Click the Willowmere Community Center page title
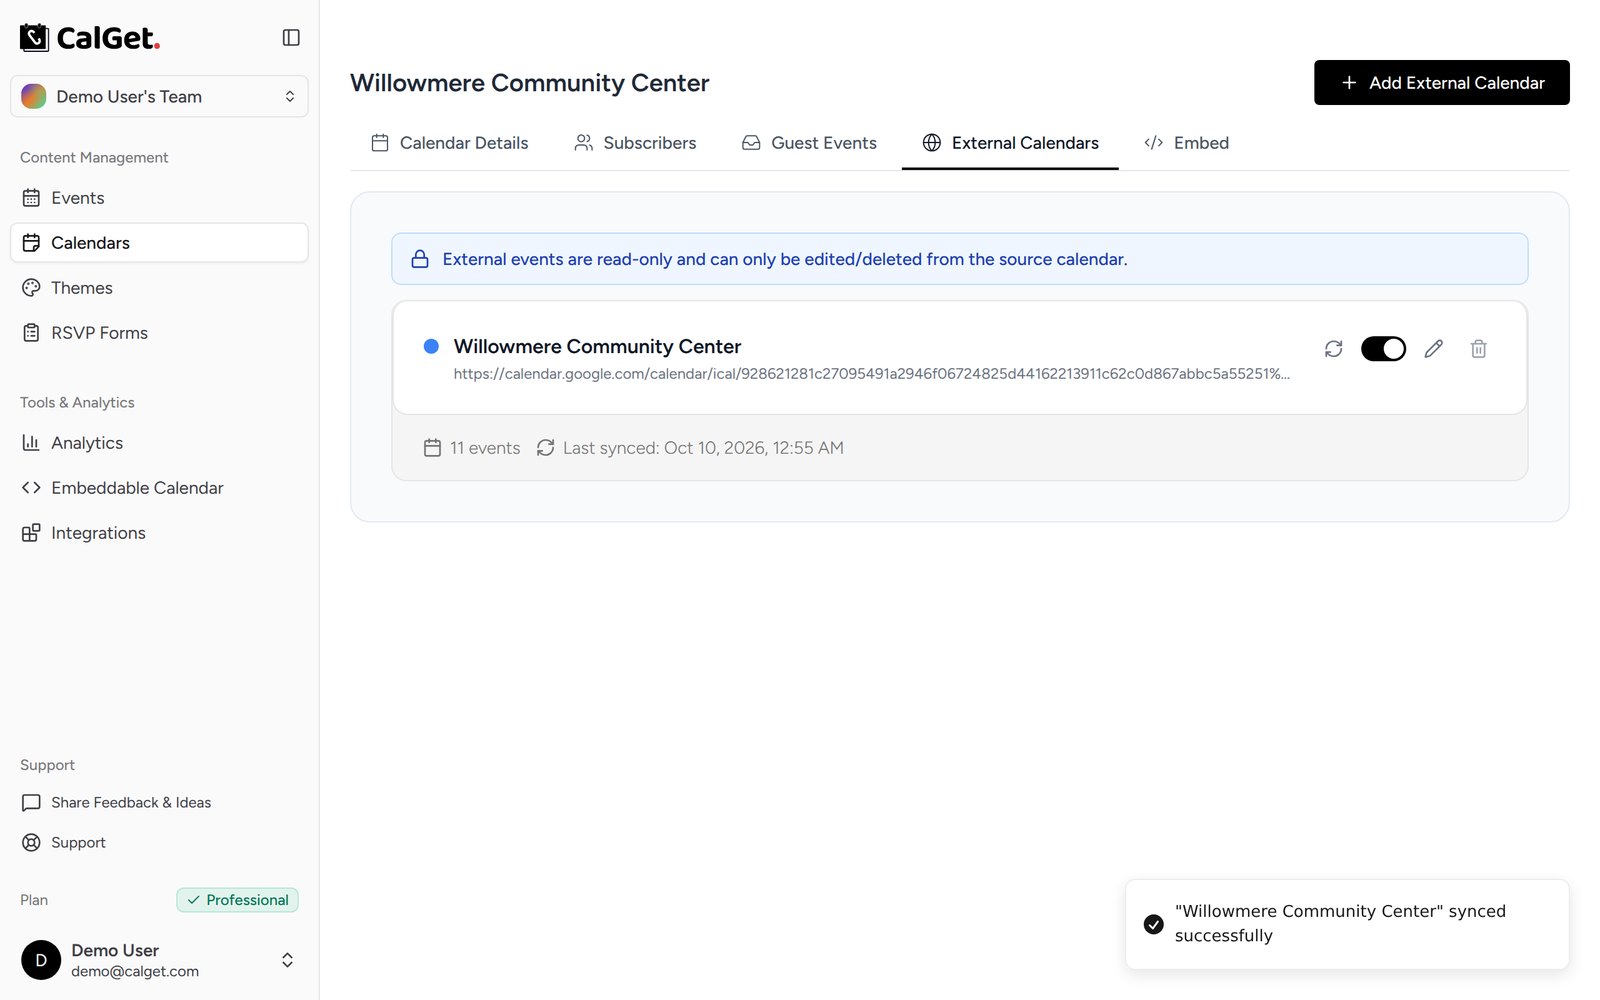 pos(529,83)
